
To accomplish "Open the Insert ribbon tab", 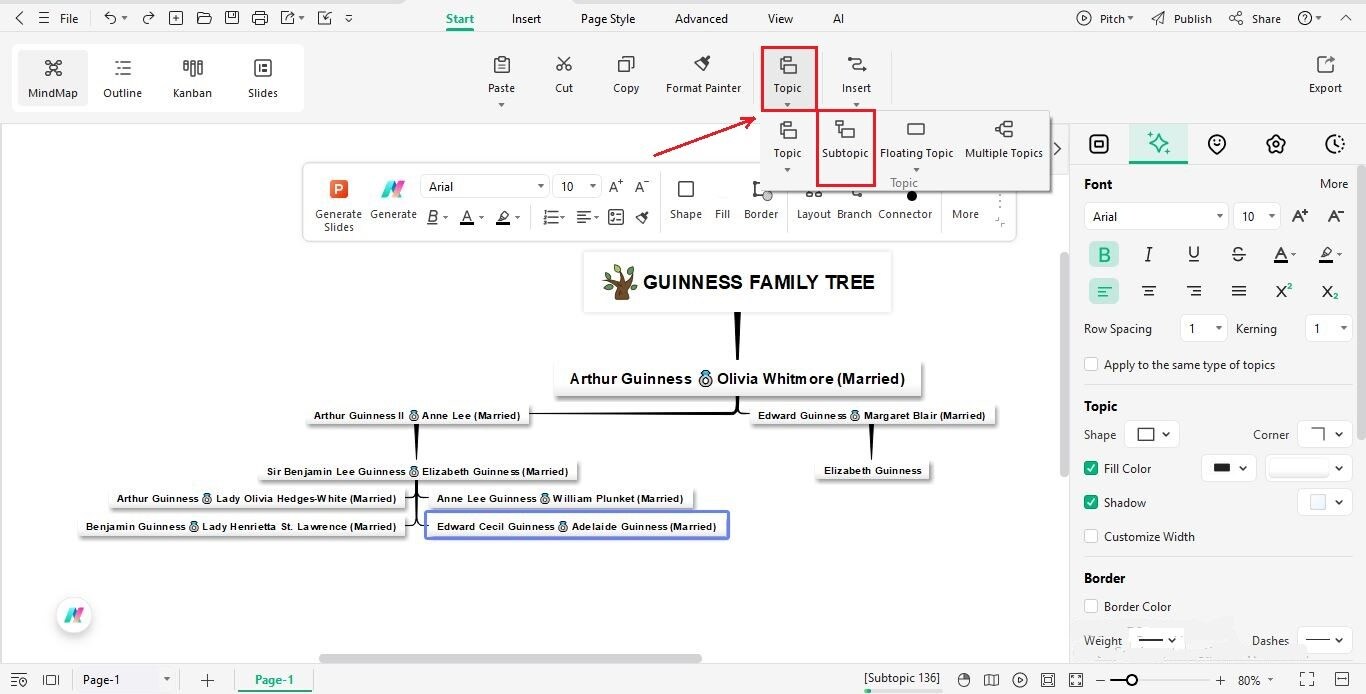I will 526,19.
